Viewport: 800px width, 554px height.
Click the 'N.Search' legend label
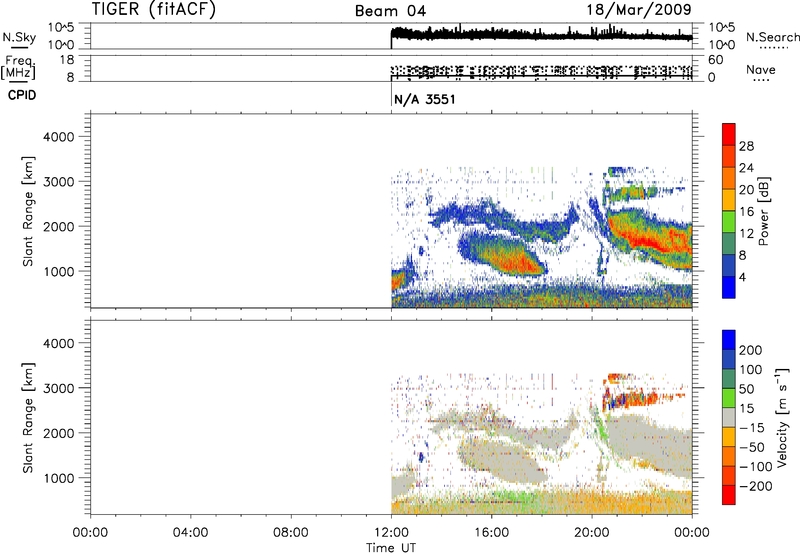(772, 37)
